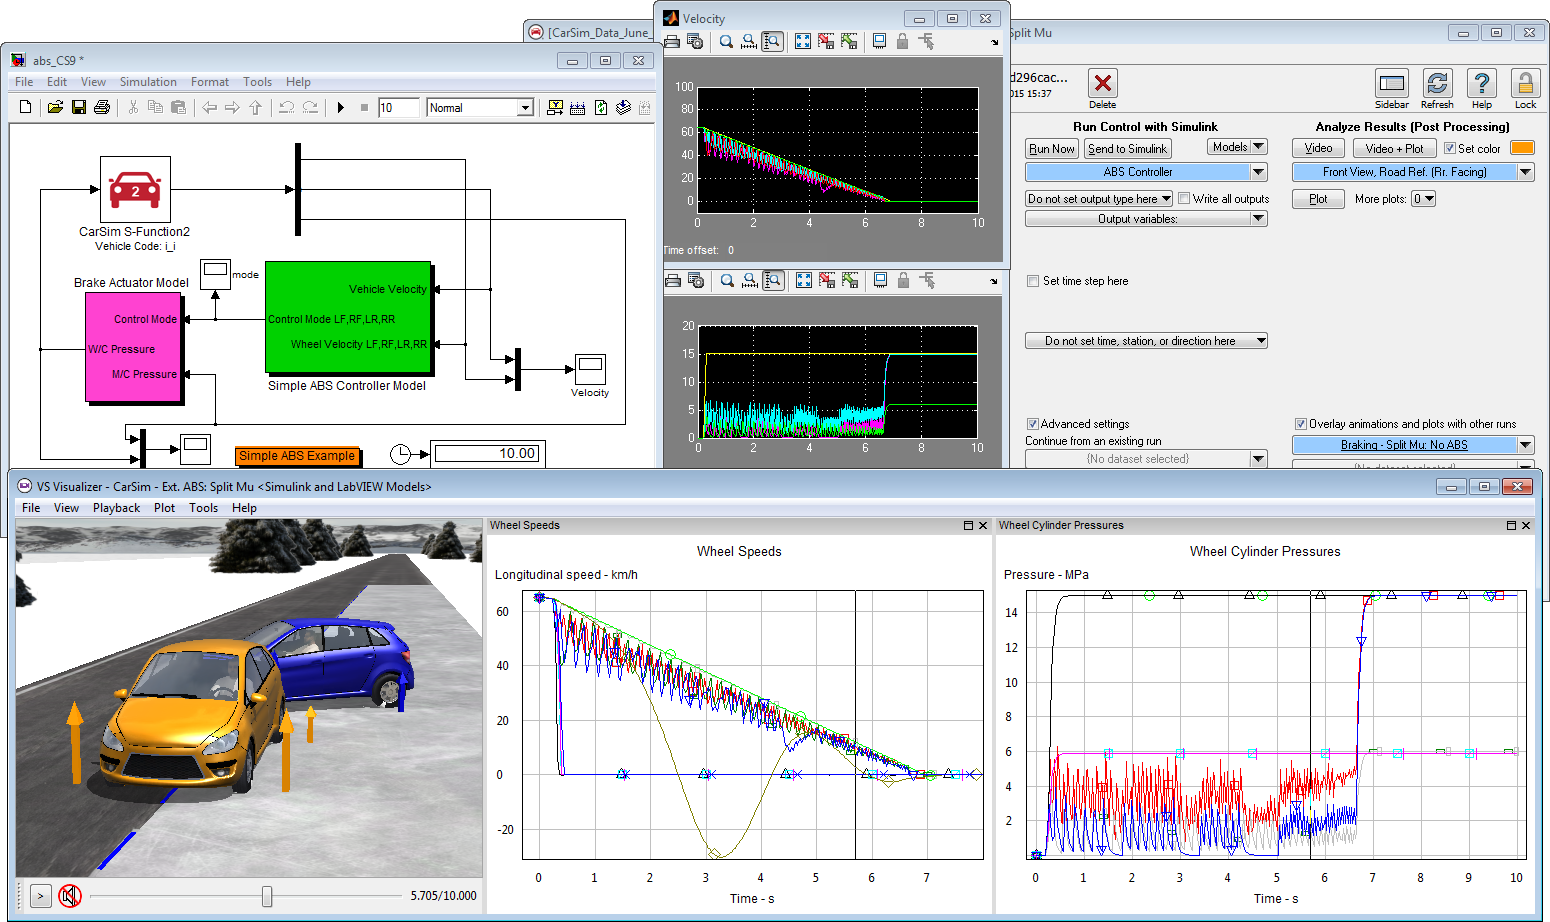Start simulation with the Simulink play button
Image resolution: width=1550 pixels, height=922 pixels.
coord(340,108)
